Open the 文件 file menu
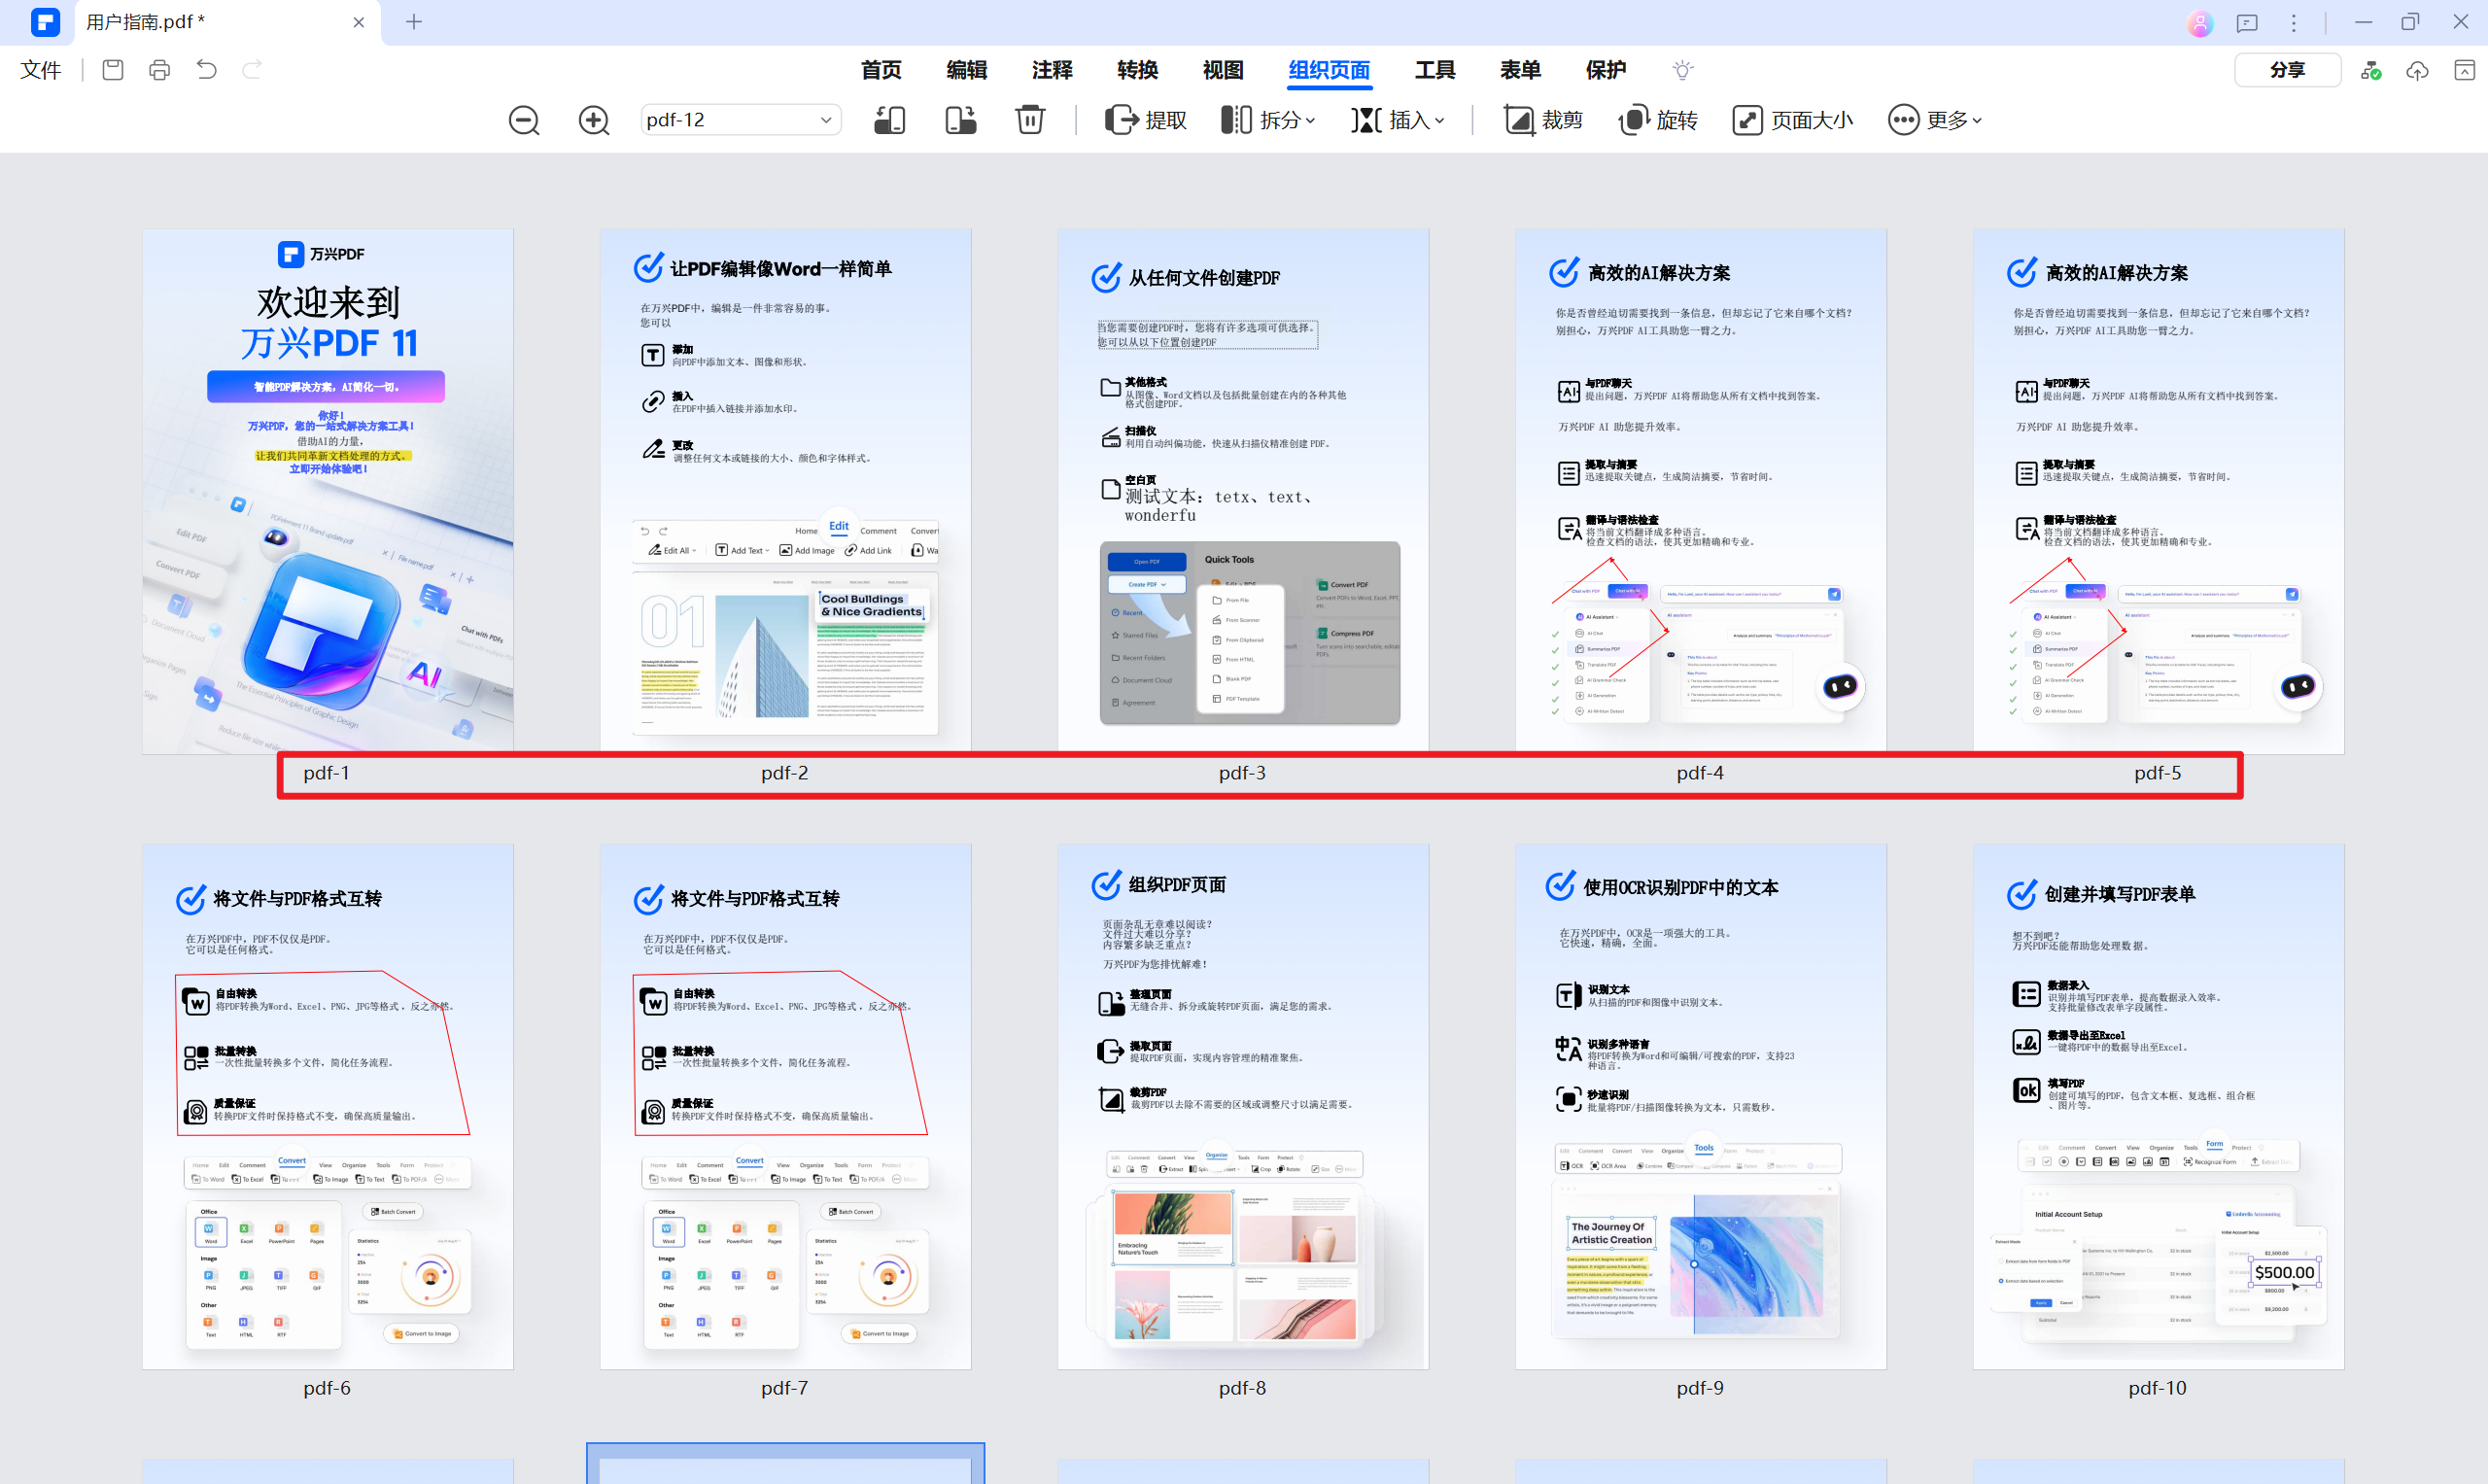 (41, 70)
